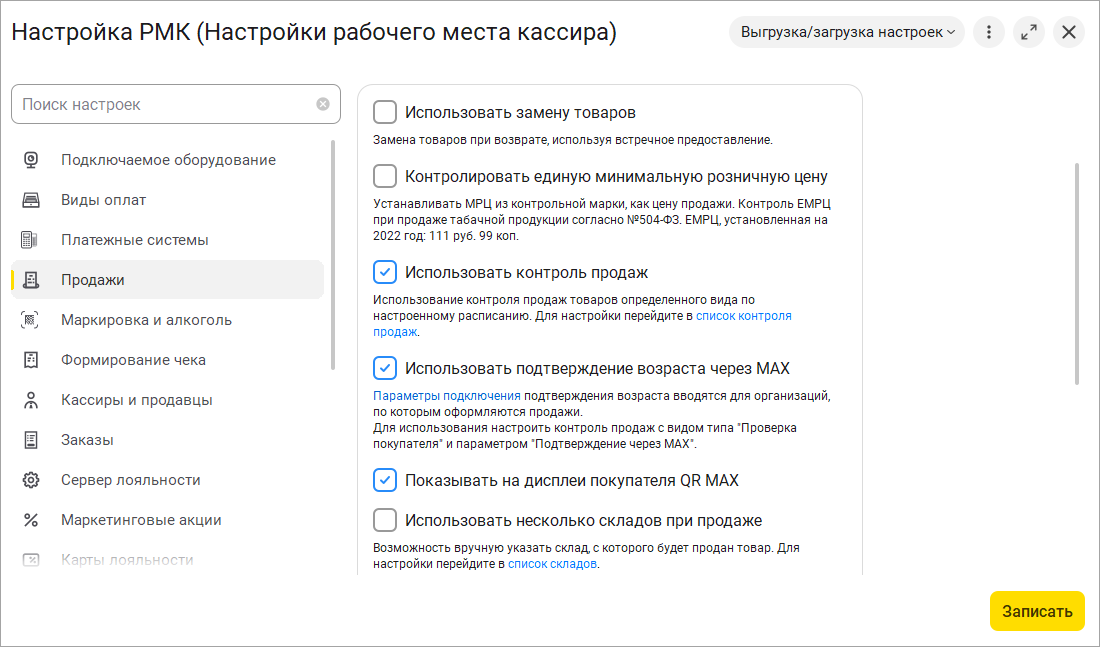Follow the Параметры подключения link
1100x647 pixels.
click(446, 395)
